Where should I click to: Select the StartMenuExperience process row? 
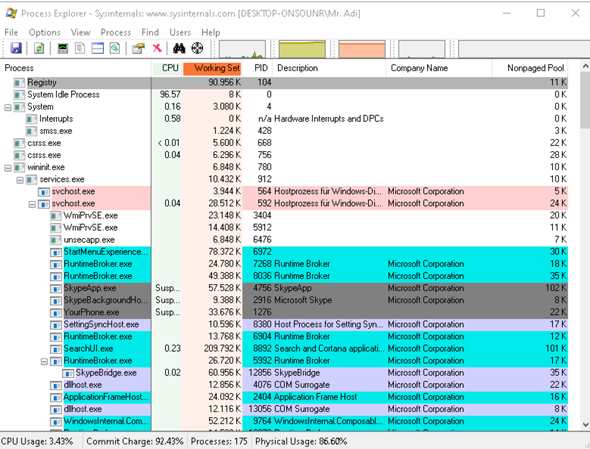point(284,252)
